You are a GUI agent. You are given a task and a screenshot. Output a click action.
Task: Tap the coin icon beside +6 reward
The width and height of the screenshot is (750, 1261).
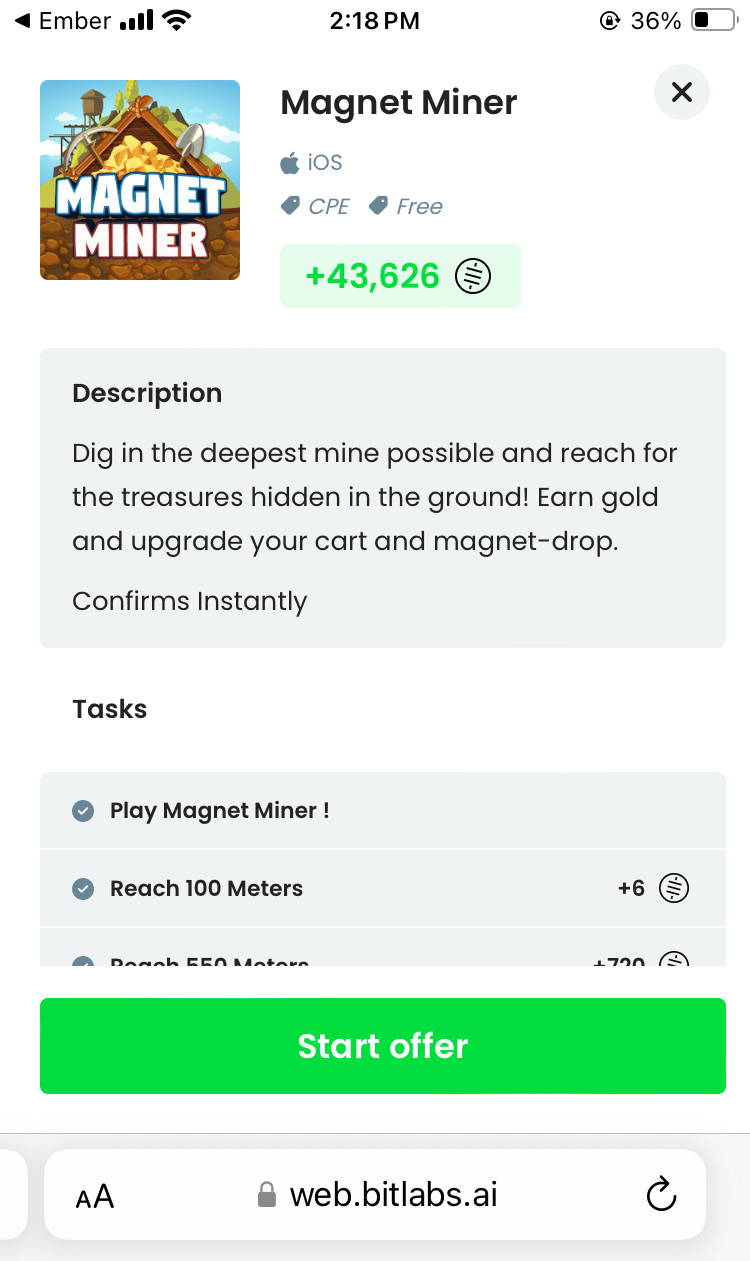(674, 888)
